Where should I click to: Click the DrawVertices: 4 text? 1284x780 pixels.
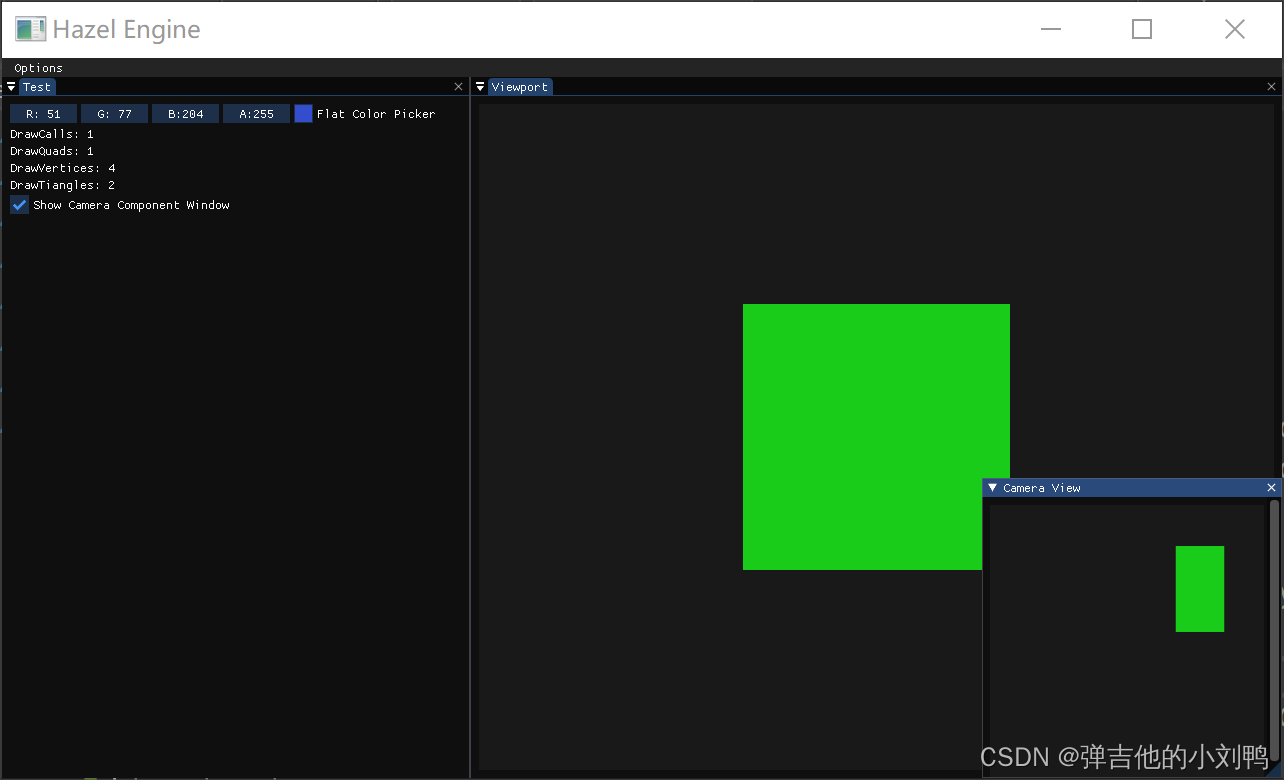click(63, 168)
